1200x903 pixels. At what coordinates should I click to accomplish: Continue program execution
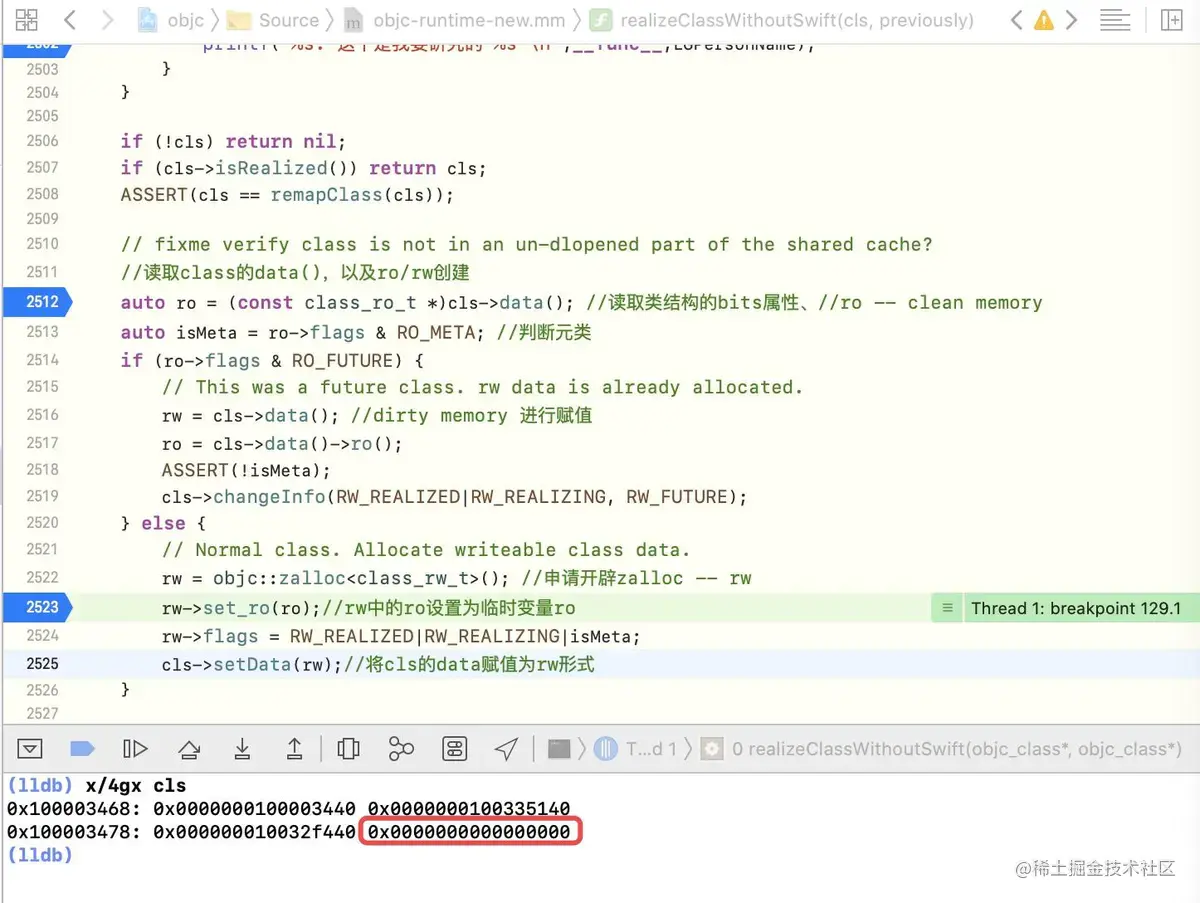click(x=135, y=748)
